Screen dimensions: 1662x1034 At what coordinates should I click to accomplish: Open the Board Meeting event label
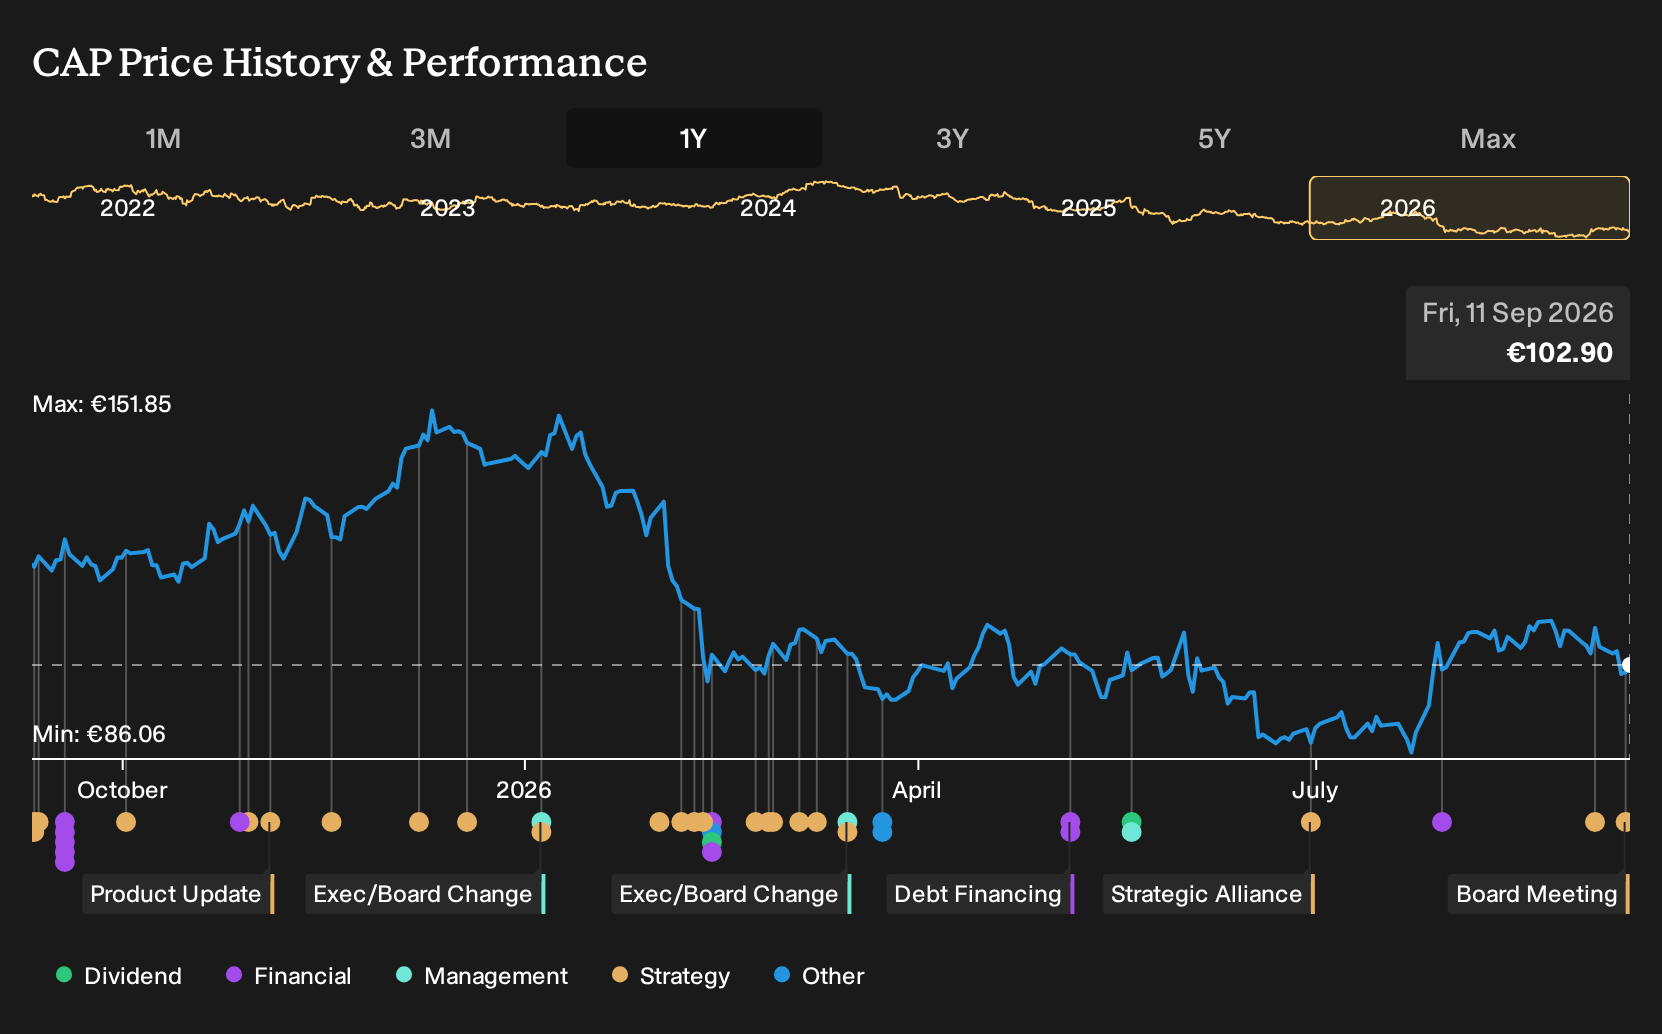1538,894
